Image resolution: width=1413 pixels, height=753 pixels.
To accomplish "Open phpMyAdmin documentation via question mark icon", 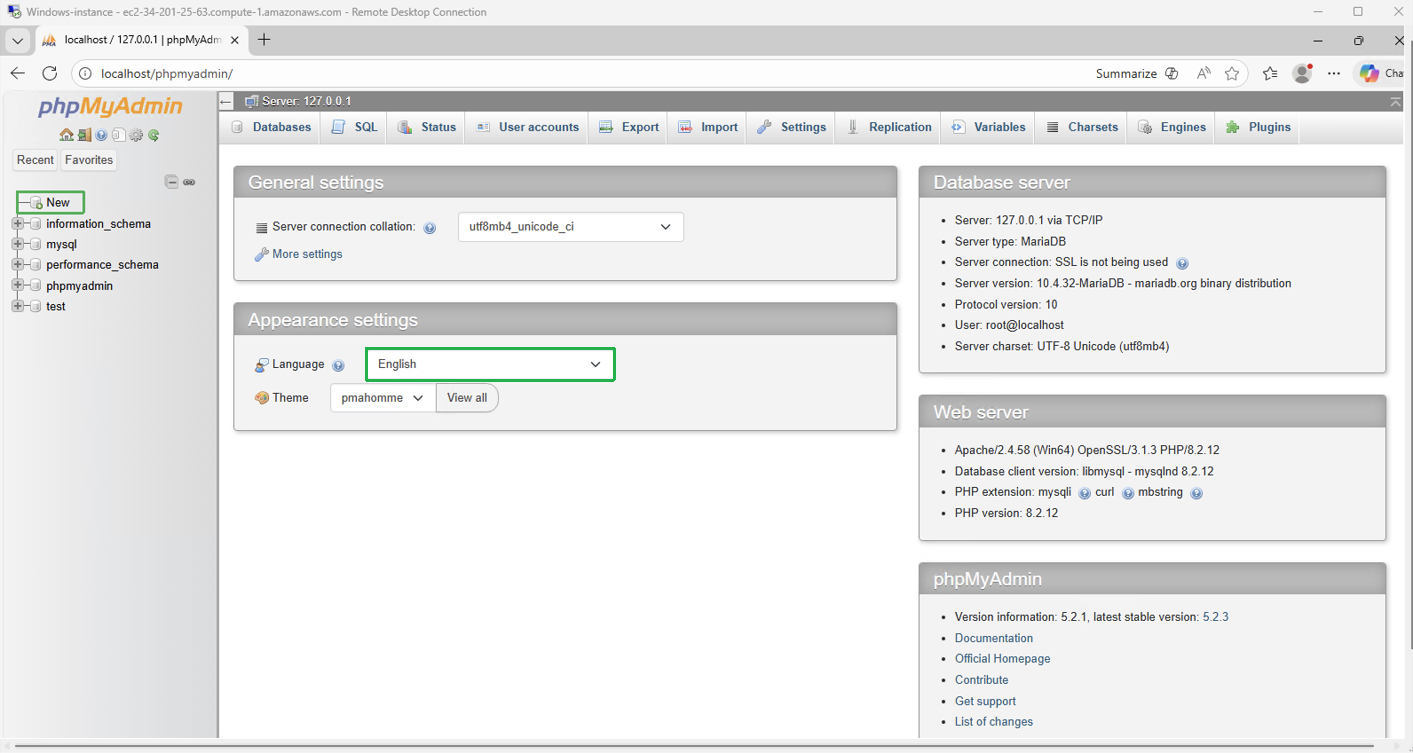I will coord(101,134).
